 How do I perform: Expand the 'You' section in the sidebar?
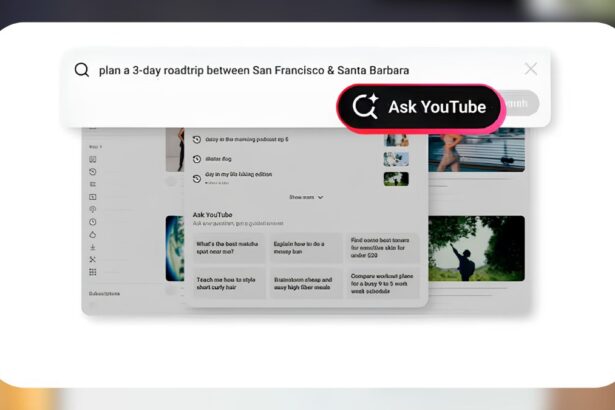[95, 147]
